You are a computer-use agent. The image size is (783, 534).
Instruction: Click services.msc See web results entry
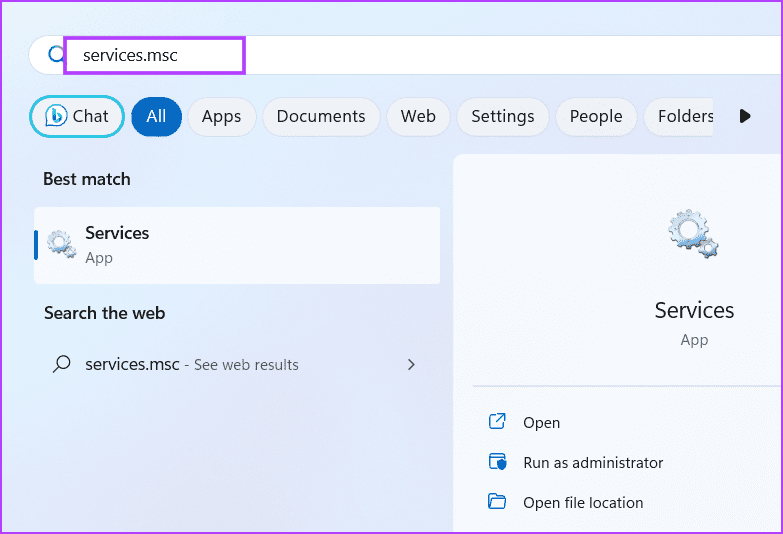[237, 365]
